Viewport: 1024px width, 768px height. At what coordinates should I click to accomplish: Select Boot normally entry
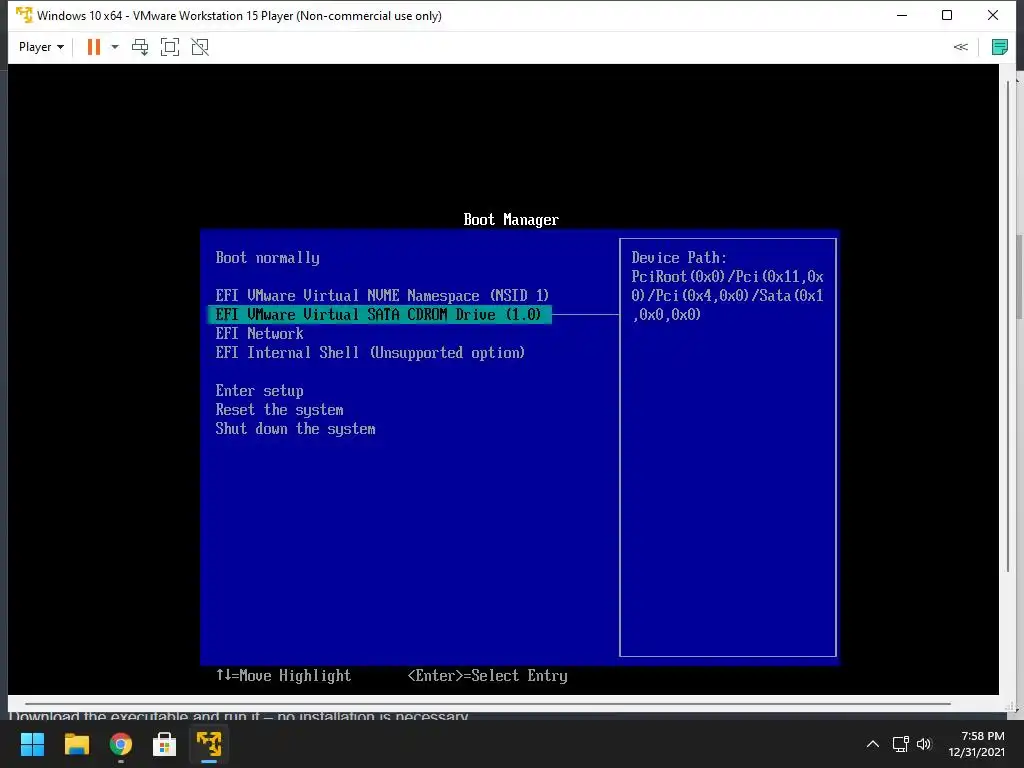268,258
